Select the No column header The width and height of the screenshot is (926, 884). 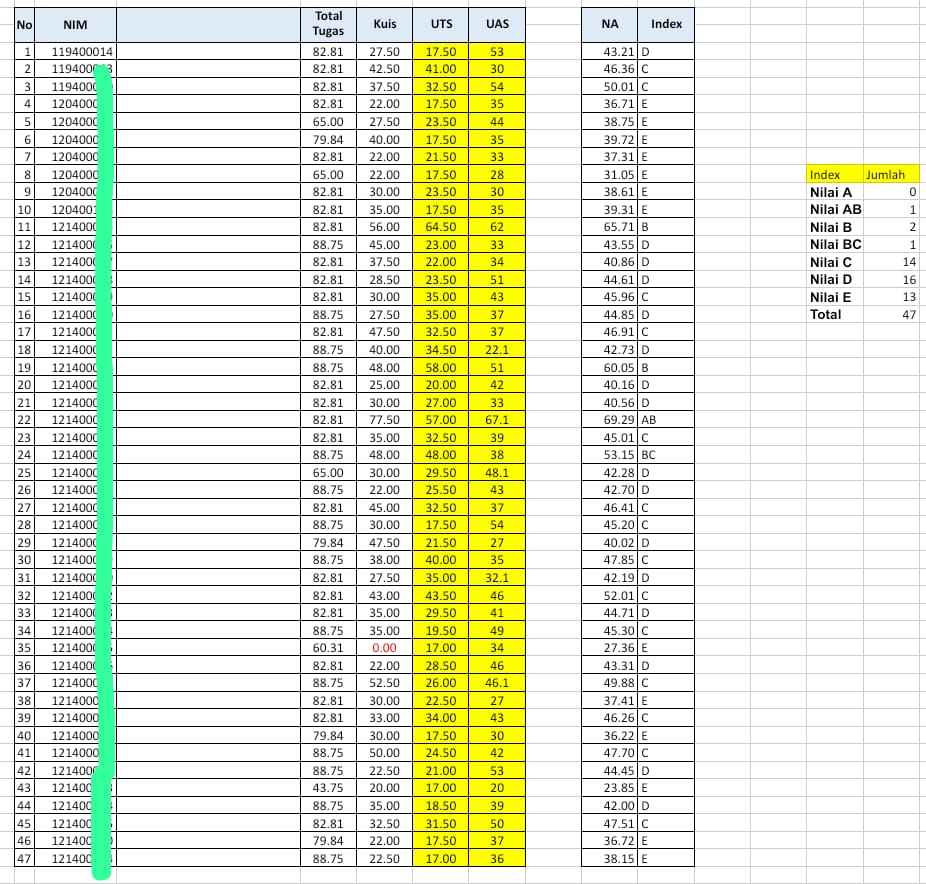click(24, 25)
